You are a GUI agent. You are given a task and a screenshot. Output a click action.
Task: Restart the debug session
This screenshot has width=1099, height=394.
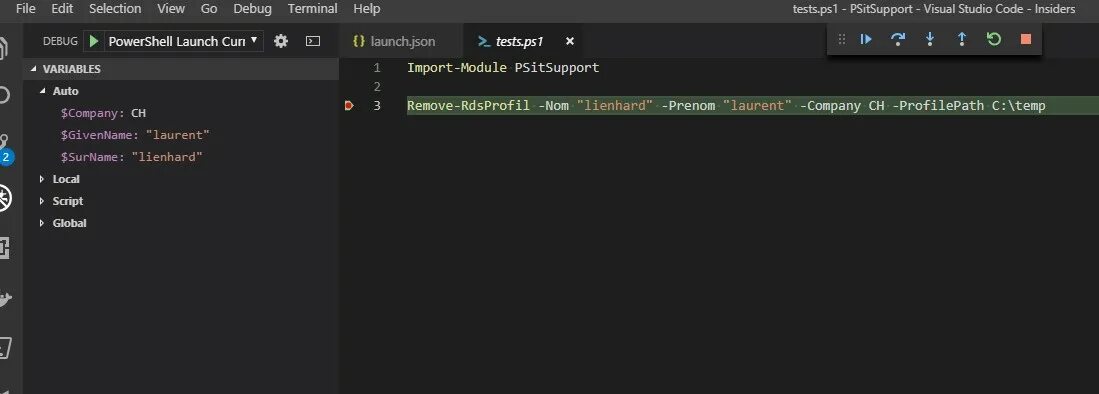994,39
